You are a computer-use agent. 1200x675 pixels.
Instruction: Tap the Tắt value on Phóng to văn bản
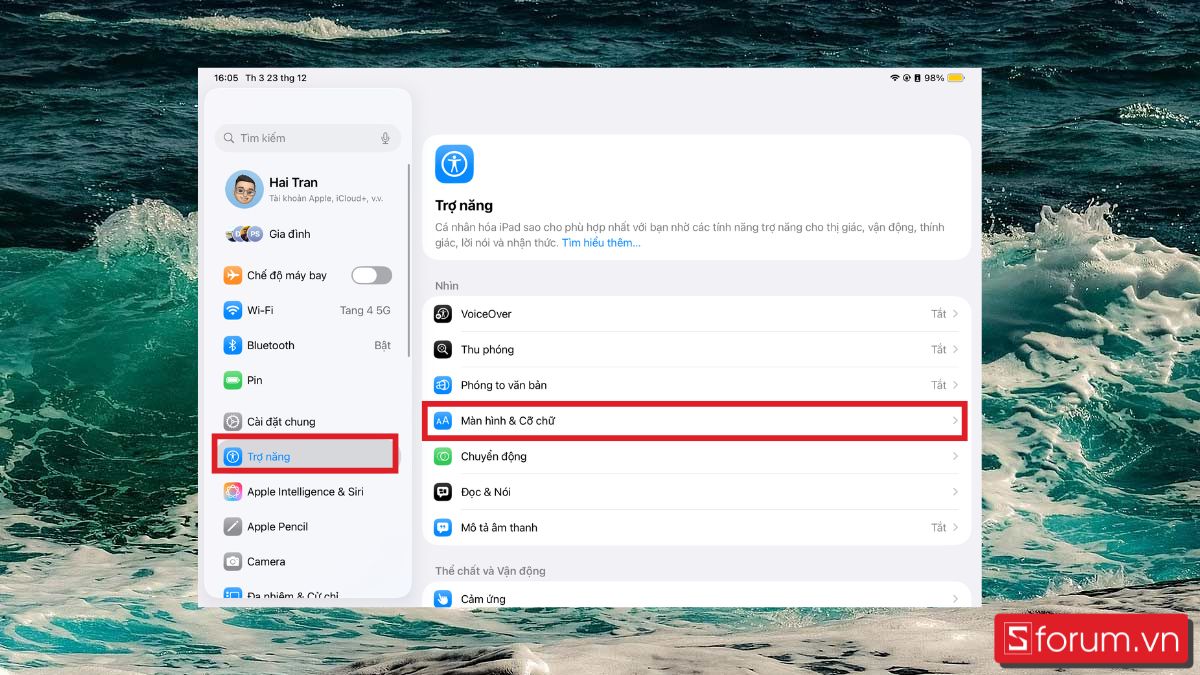pos(939,385)
